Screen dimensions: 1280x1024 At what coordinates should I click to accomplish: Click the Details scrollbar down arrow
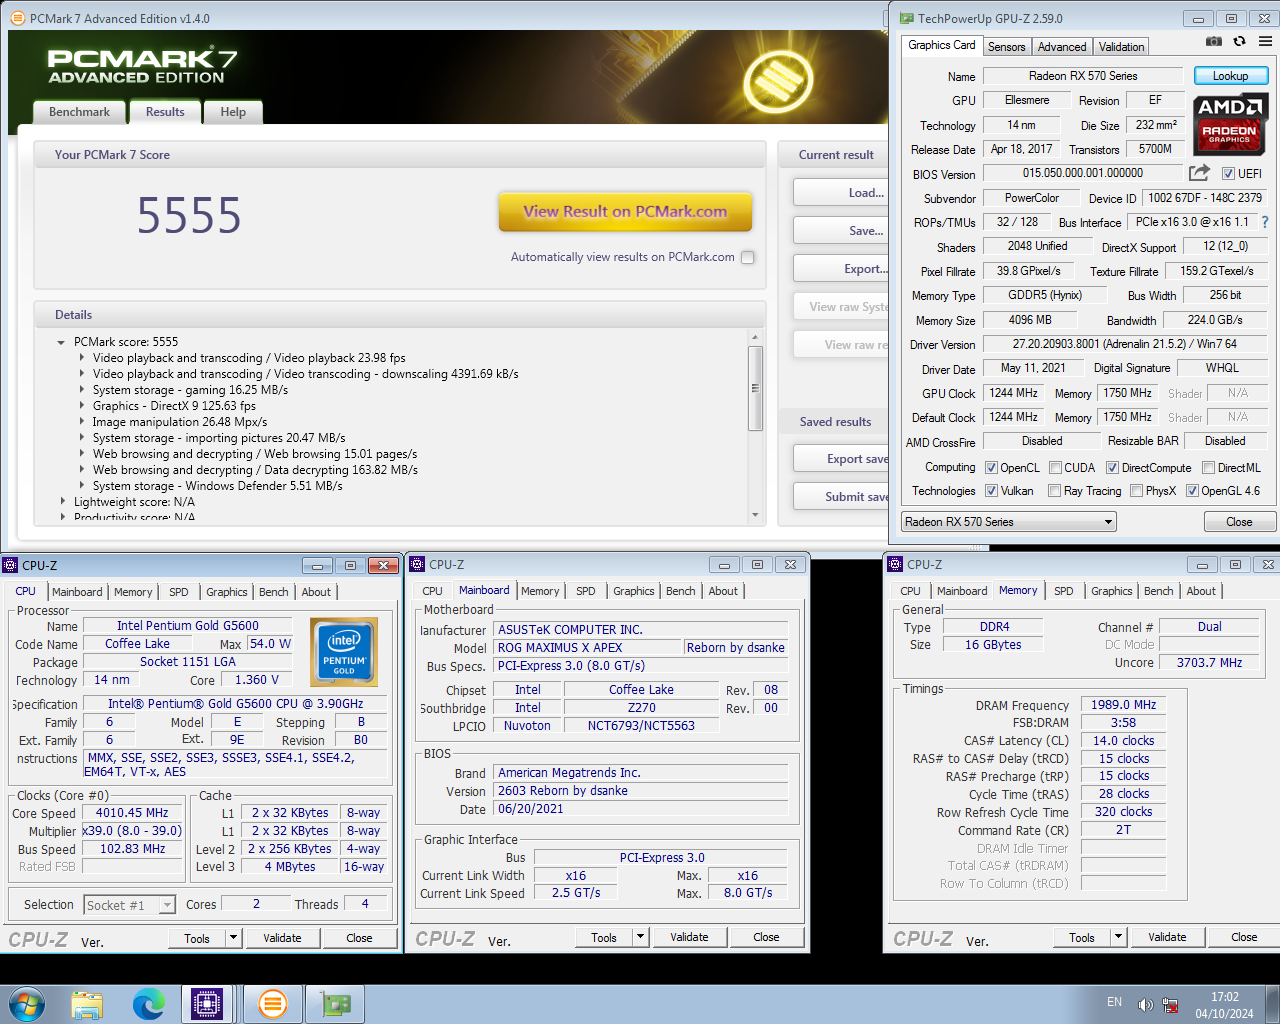click(x=755, y=516)
